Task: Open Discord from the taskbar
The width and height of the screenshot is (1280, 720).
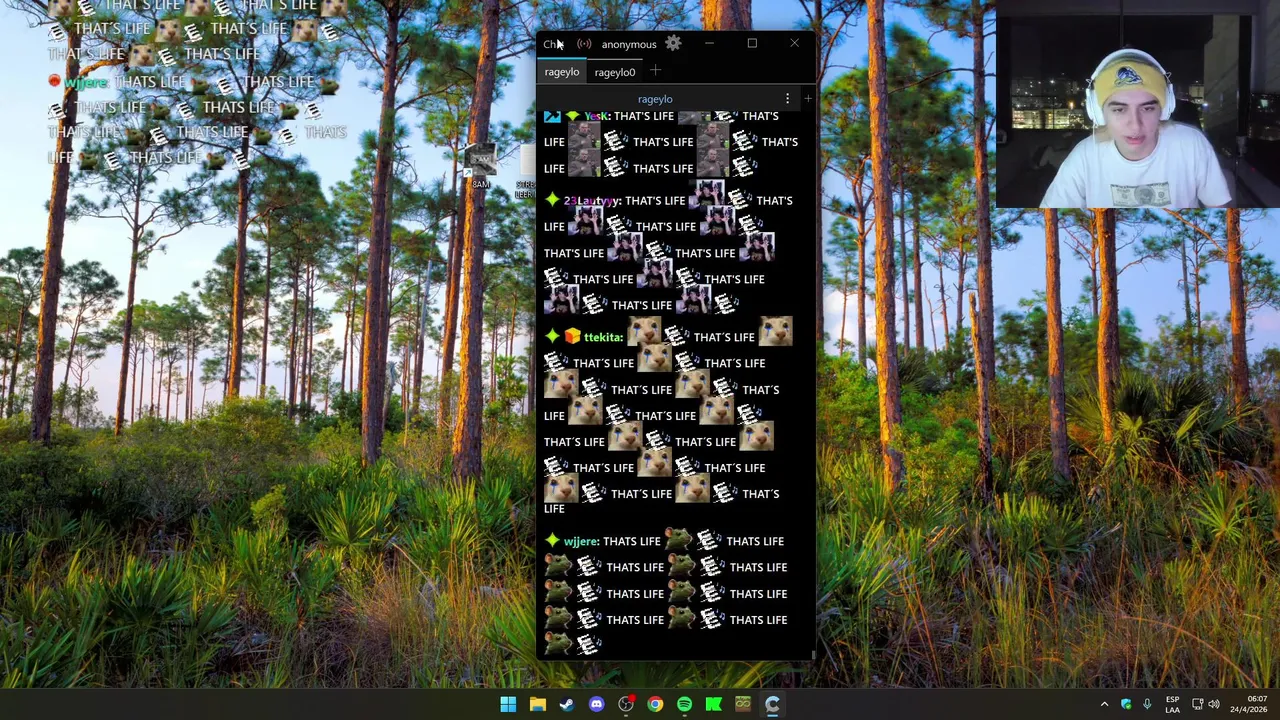Action: pyautogui.click(x=596, y=704)
